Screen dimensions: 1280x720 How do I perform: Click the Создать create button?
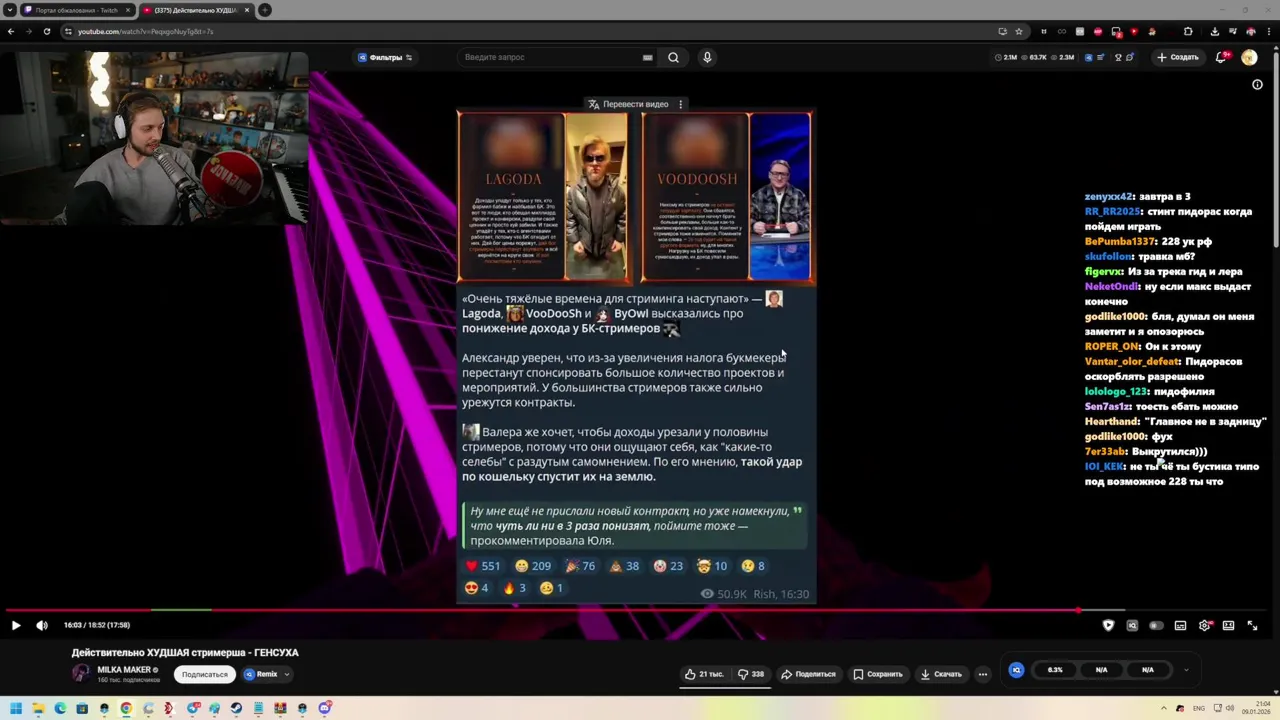[1177, 57]
